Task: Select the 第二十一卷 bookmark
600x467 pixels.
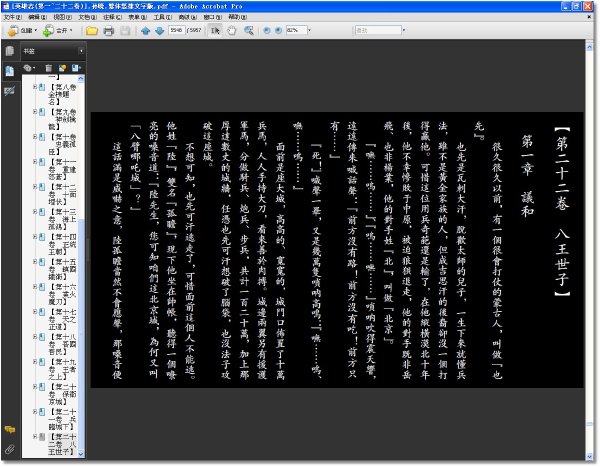Action: 62,419
